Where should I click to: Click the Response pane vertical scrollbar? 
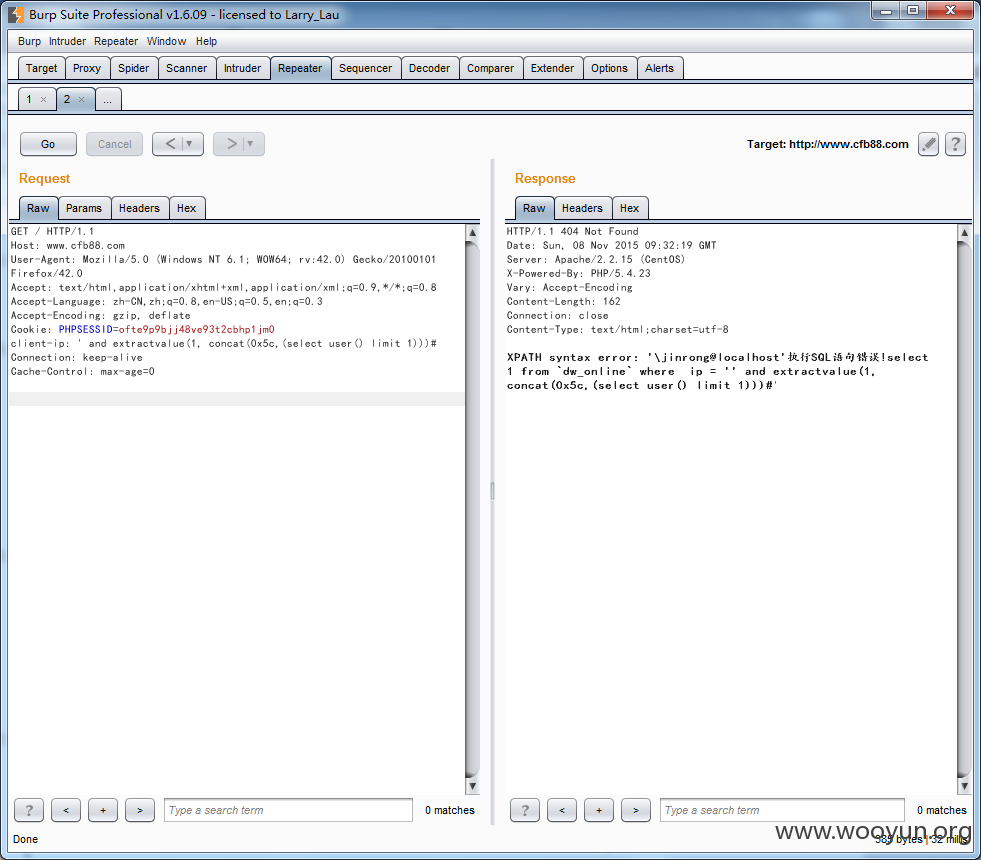tap(964, 509)
